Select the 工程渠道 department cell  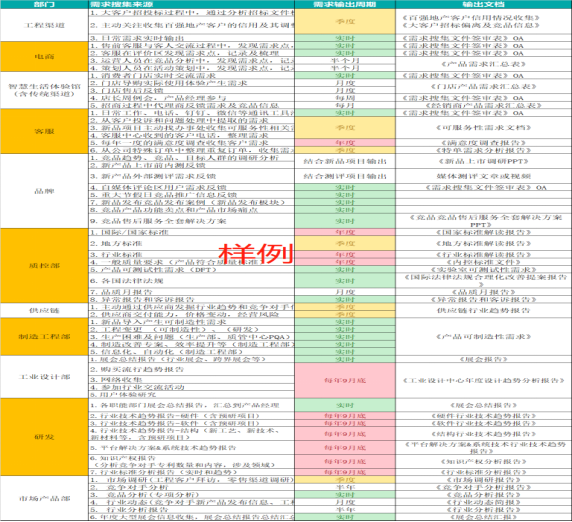coord(44,25)
